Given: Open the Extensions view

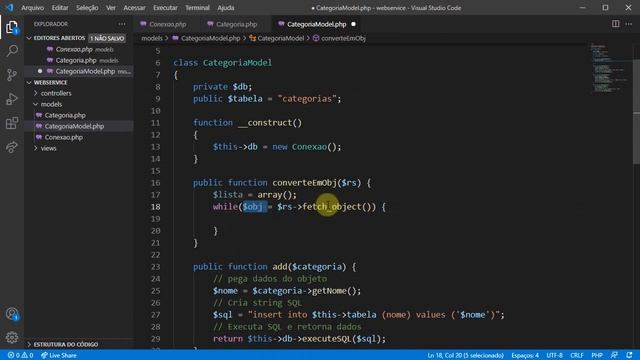Looking at the screenshot, I should coord(12,123).
